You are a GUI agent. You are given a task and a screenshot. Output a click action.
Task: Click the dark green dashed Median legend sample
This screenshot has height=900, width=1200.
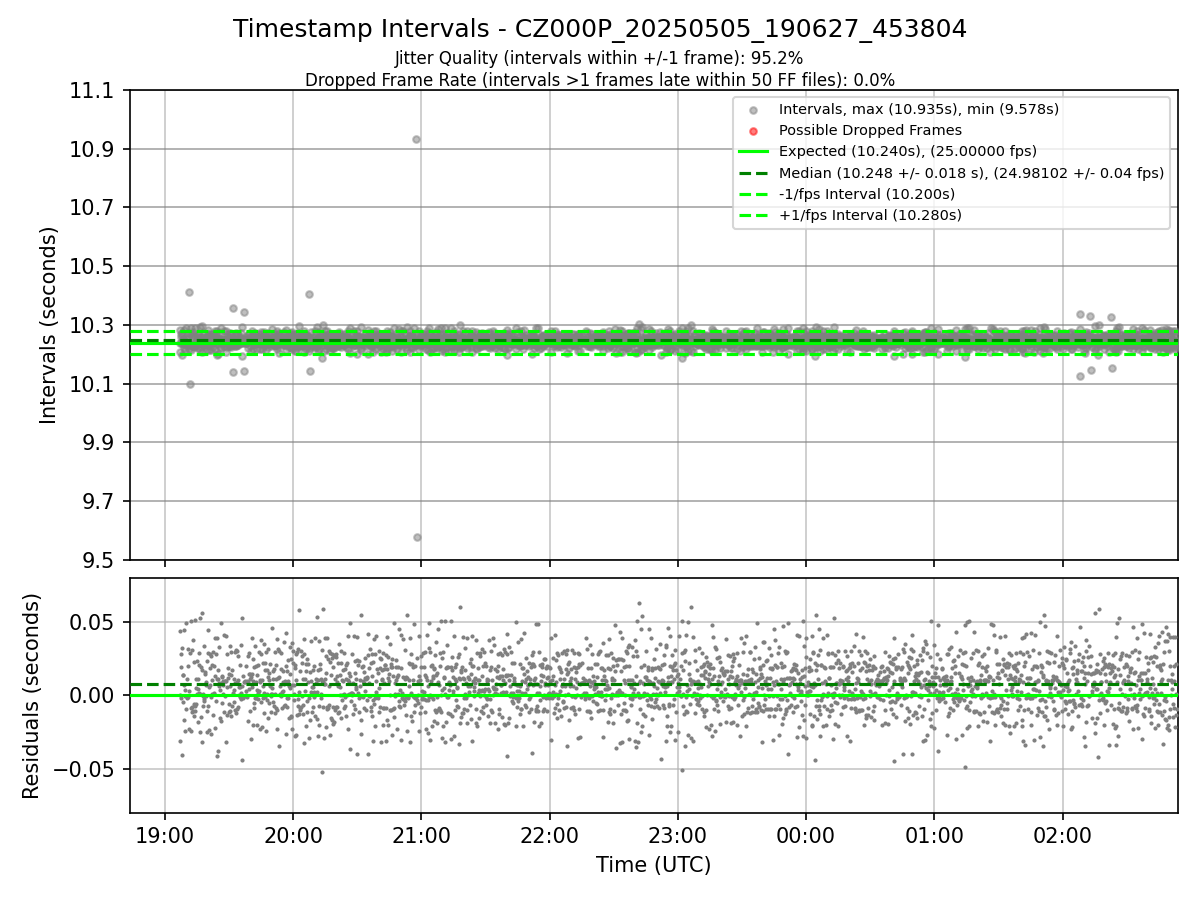click(754, 173)
